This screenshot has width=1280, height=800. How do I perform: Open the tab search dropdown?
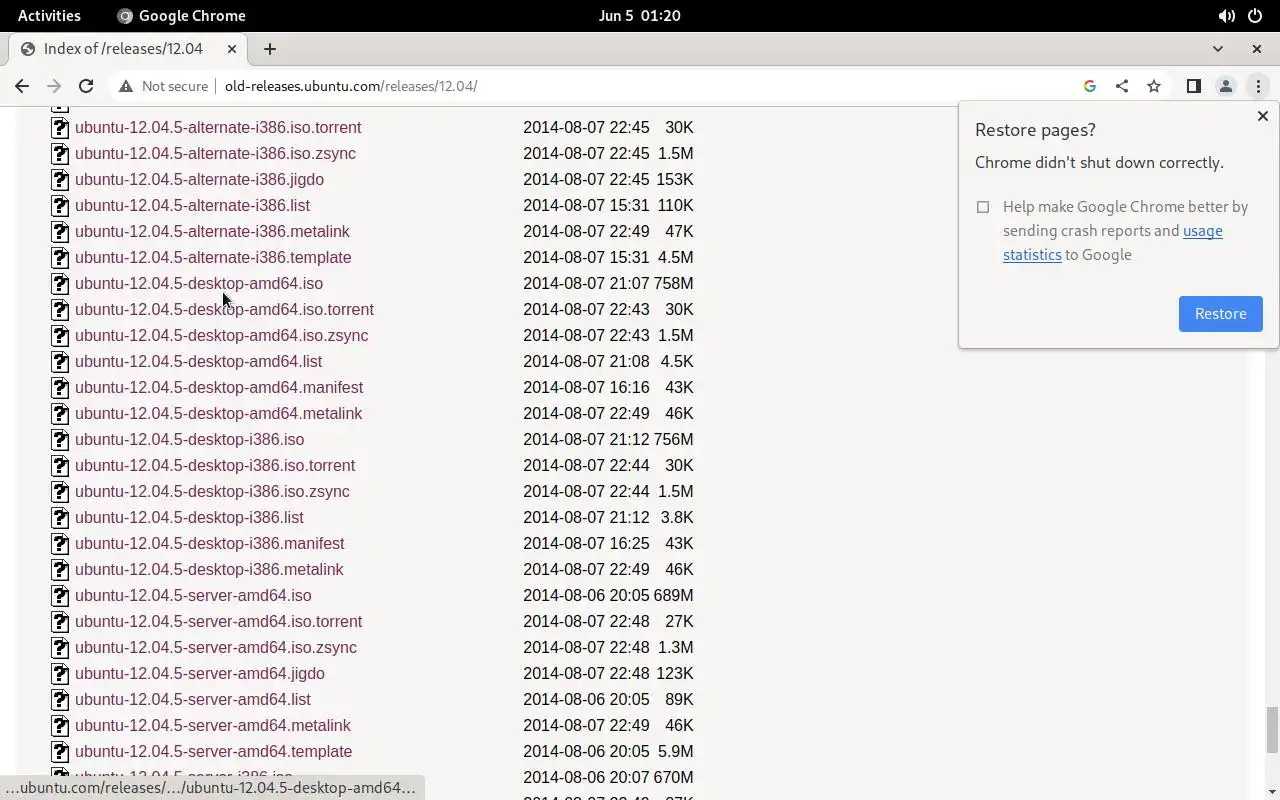tap(1217, 48)
